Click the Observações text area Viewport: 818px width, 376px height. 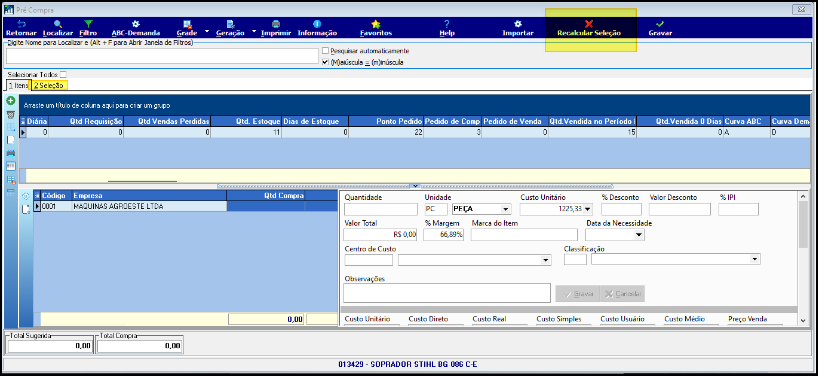point(447,293)
